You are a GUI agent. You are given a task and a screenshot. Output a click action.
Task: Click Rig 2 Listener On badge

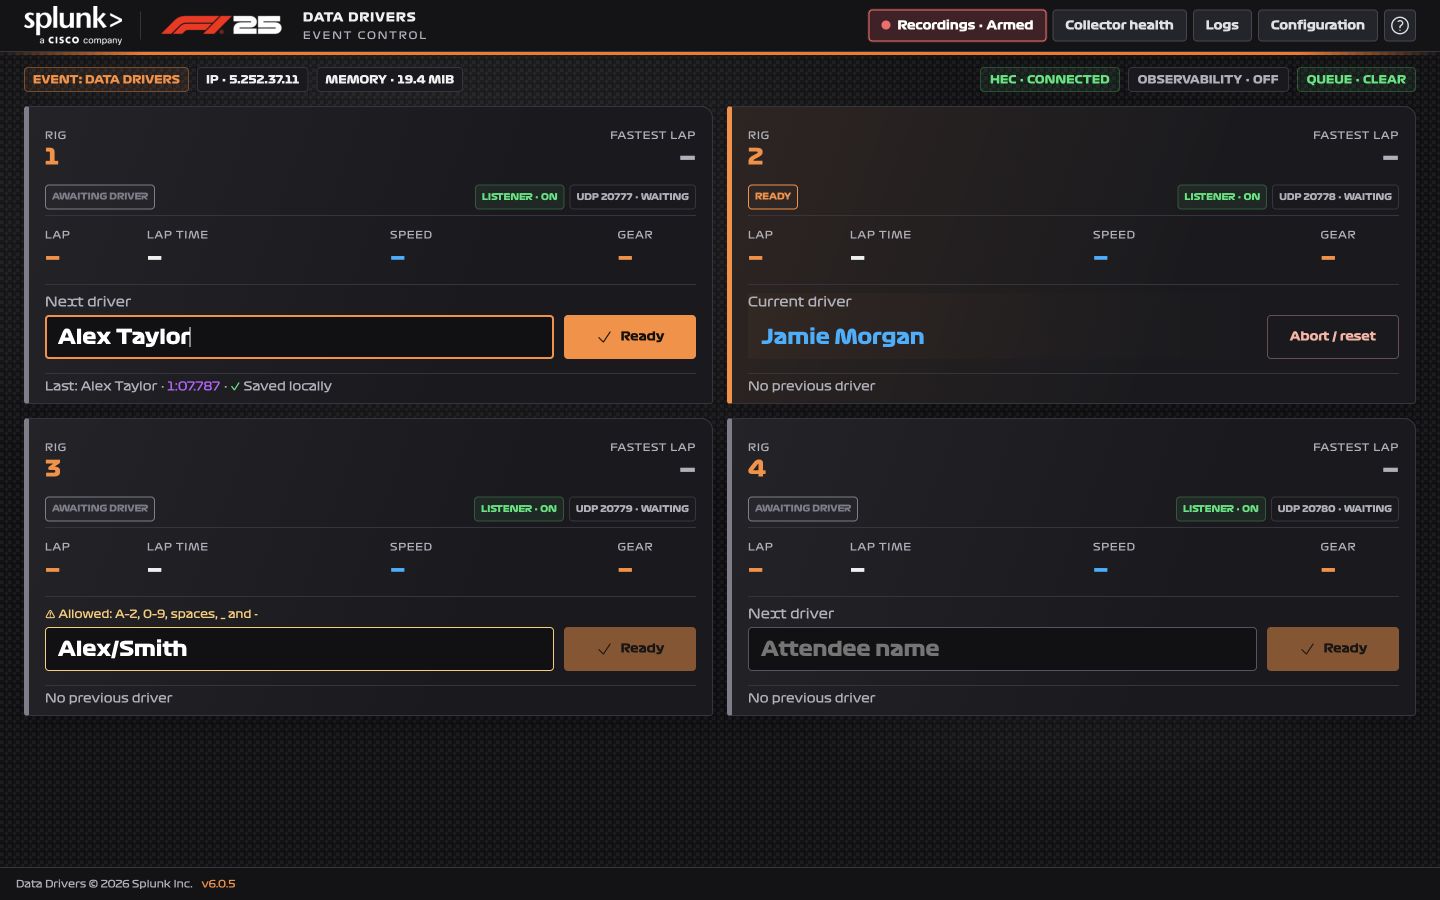1222,197
